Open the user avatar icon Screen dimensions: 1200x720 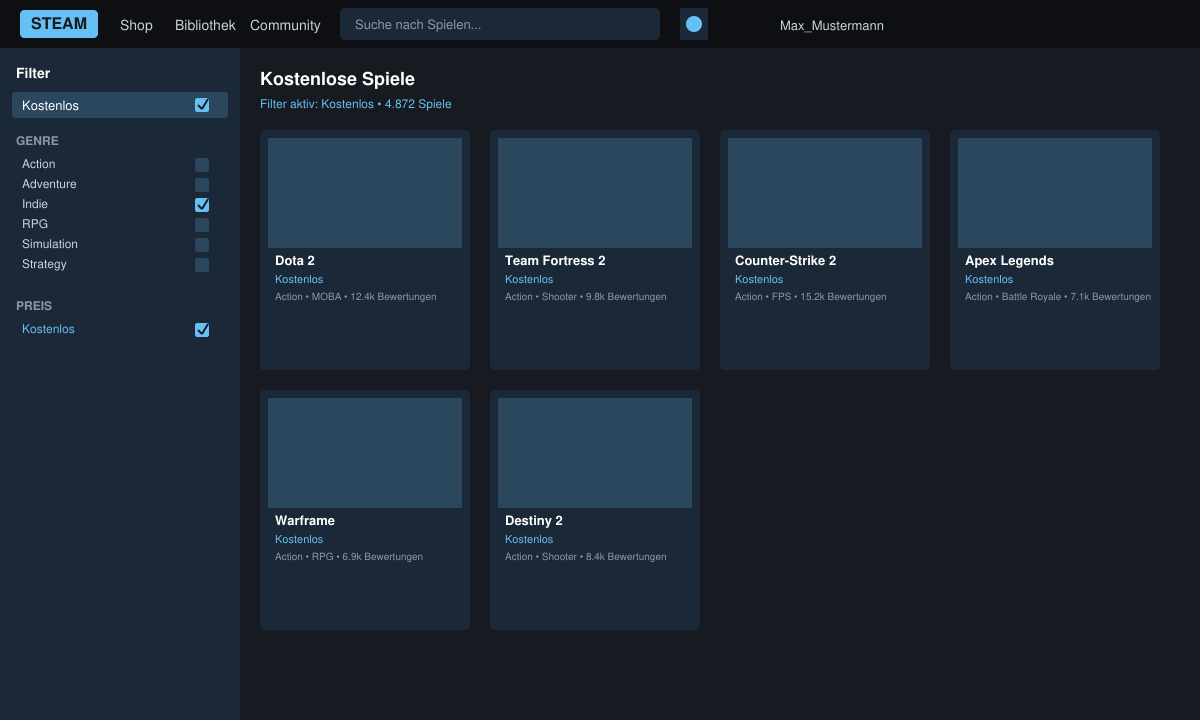694,24
